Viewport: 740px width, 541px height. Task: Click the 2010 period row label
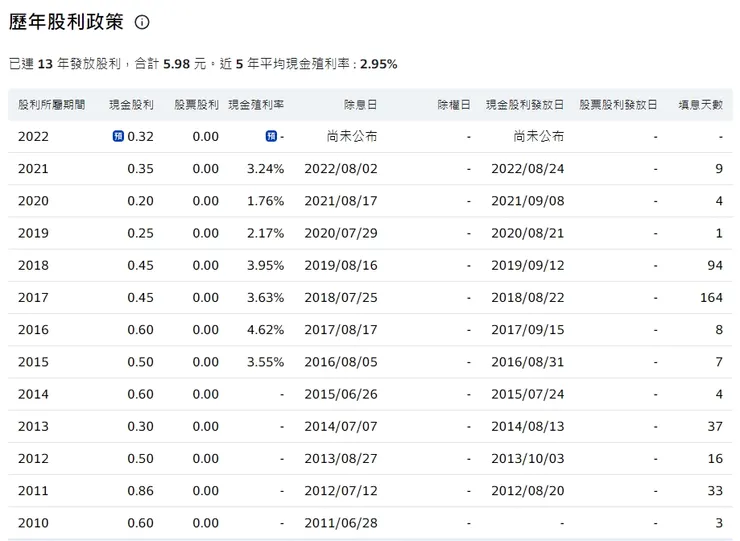33,523
